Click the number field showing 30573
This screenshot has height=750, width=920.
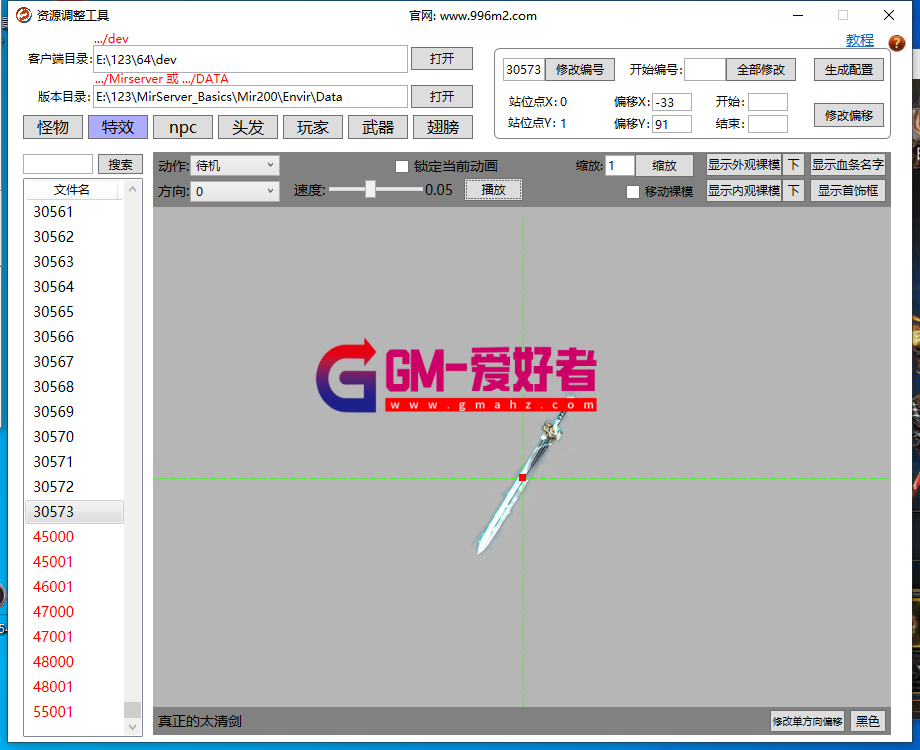(524, 69)
